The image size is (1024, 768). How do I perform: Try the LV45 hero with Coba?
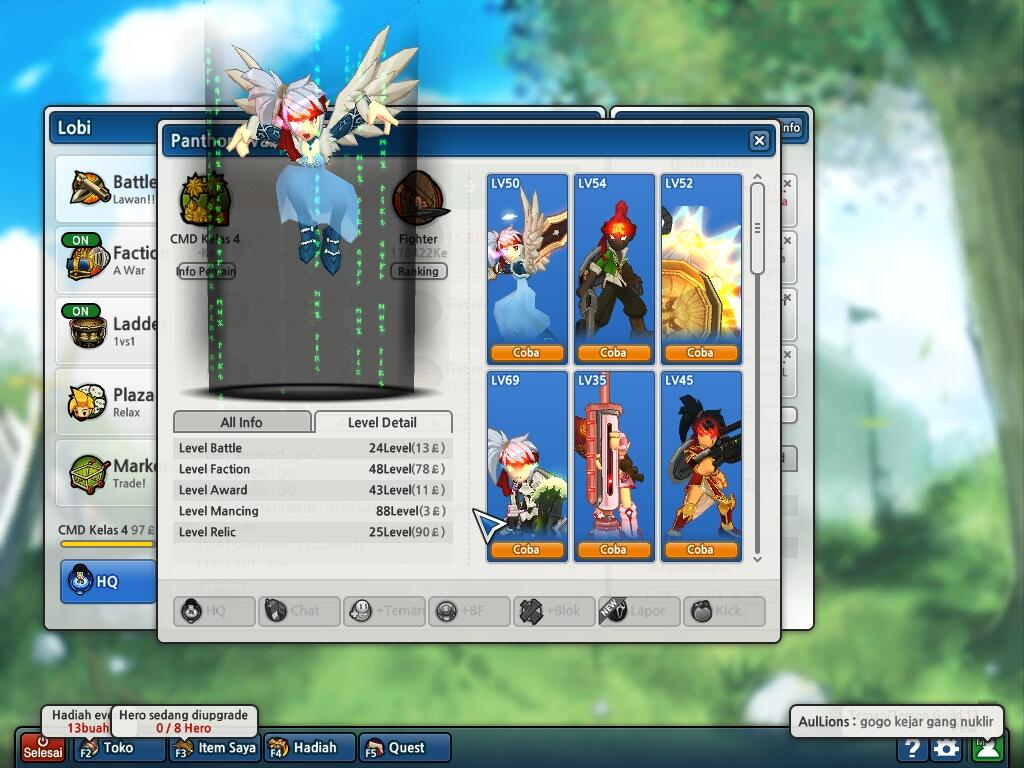[x=700, y=550]
